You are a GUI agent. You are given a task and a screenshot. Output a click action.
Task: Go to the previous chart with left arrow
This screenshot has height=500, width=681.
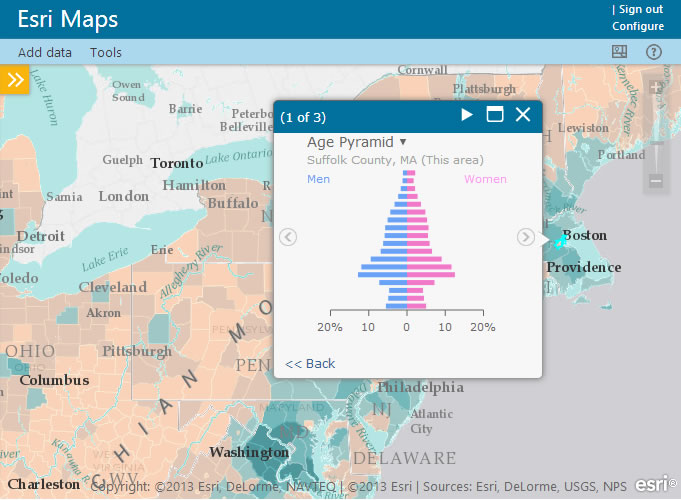click(x=288, y=237)
